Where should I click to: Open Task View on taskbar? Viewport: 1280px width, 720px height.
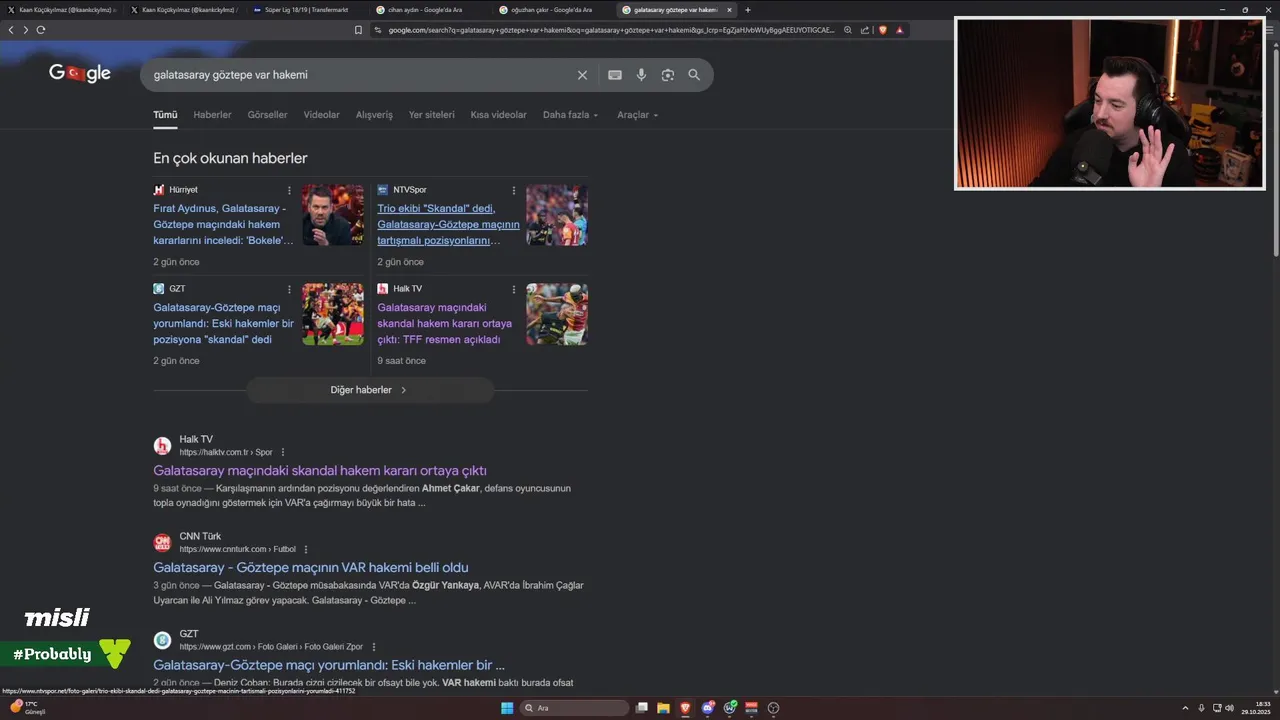(x=642, y=708)
